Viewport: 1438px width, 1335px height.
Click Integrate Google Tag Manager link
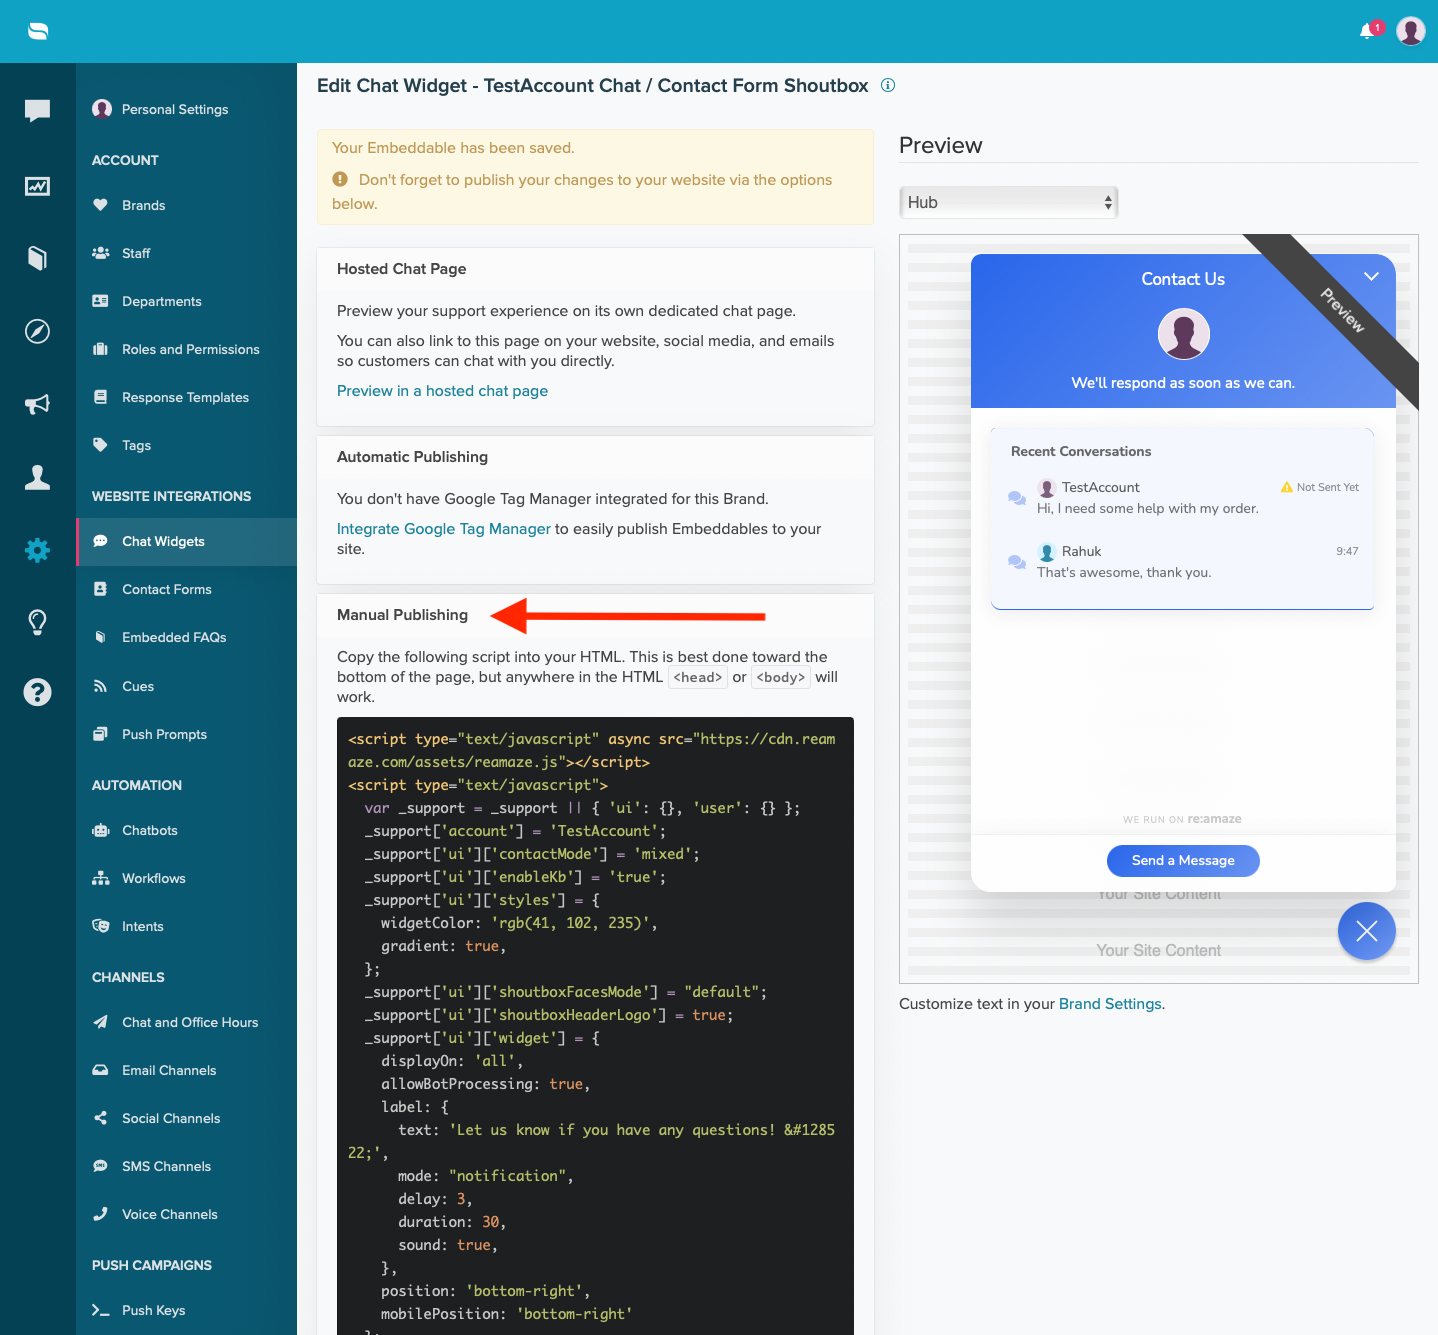tap(444, 529)
